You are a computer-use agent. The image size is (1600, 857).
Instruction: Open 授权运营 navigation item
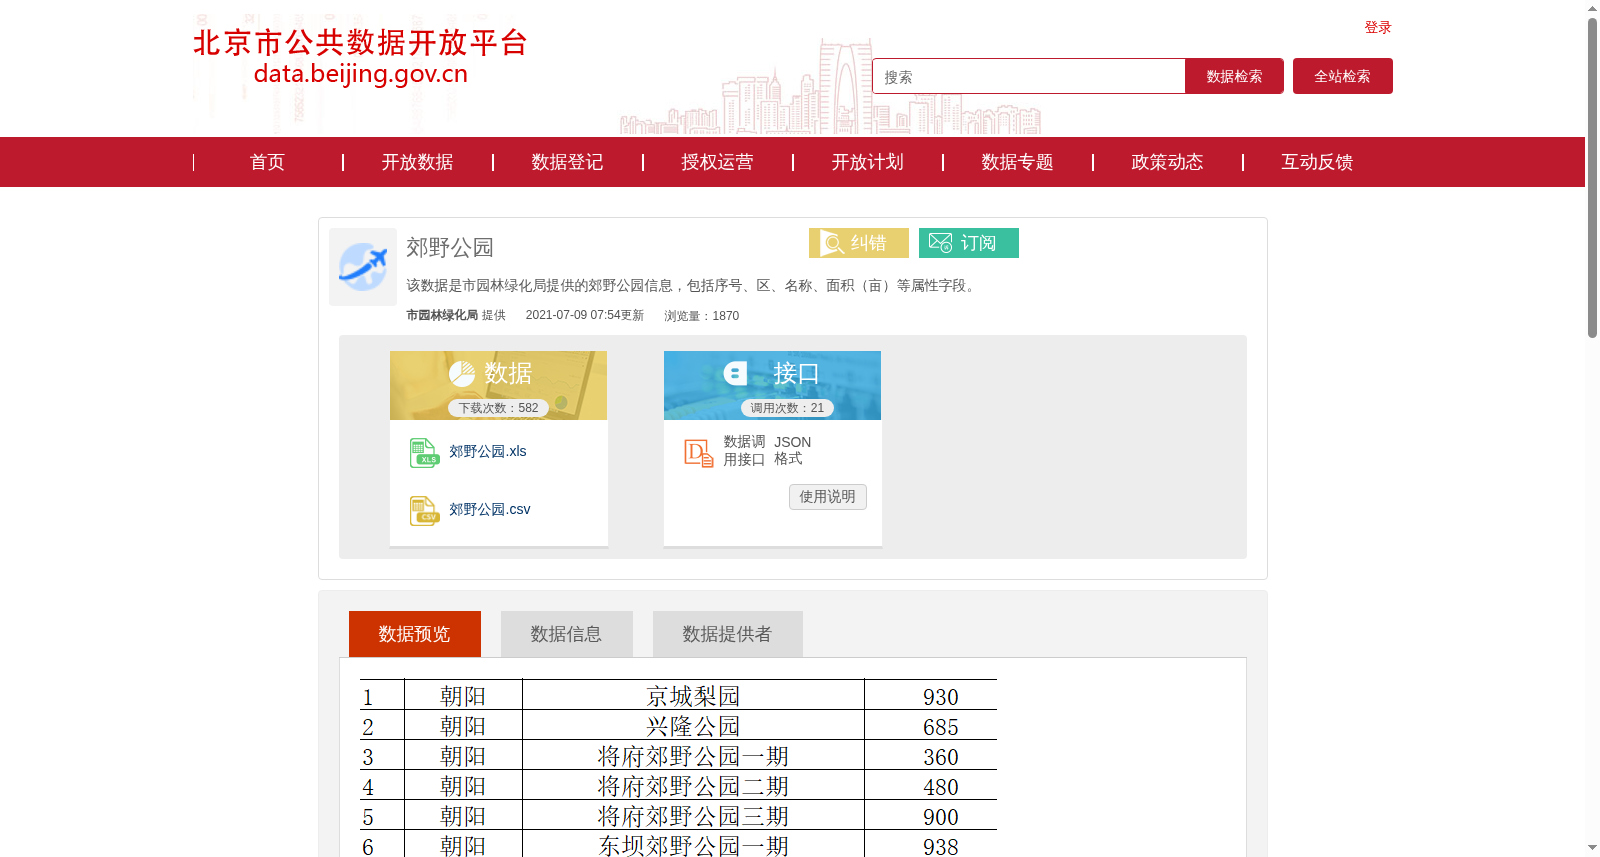(x=717, y=162)
